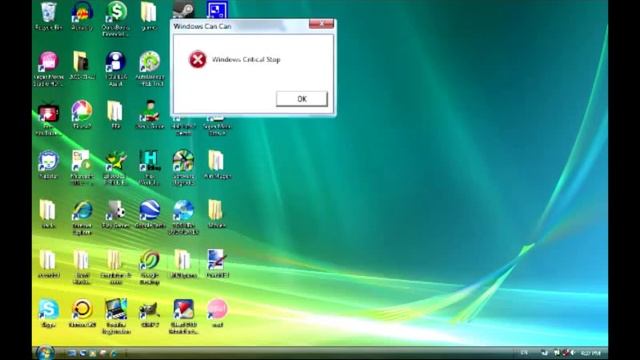Select the soccer ball Play Games icon

tap(116, 211)
